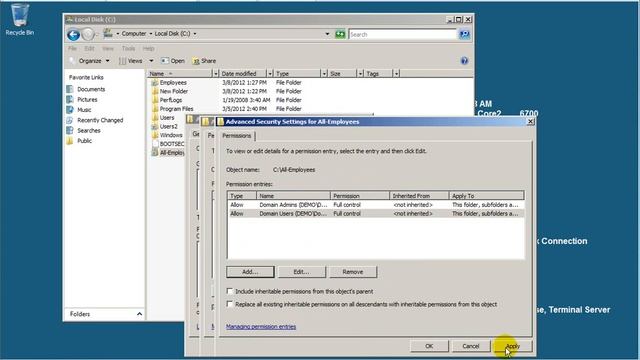This screenshot has height=360, width=640.
Task: Click Explorer's forward navigation arrow
Action: [87, 35]
